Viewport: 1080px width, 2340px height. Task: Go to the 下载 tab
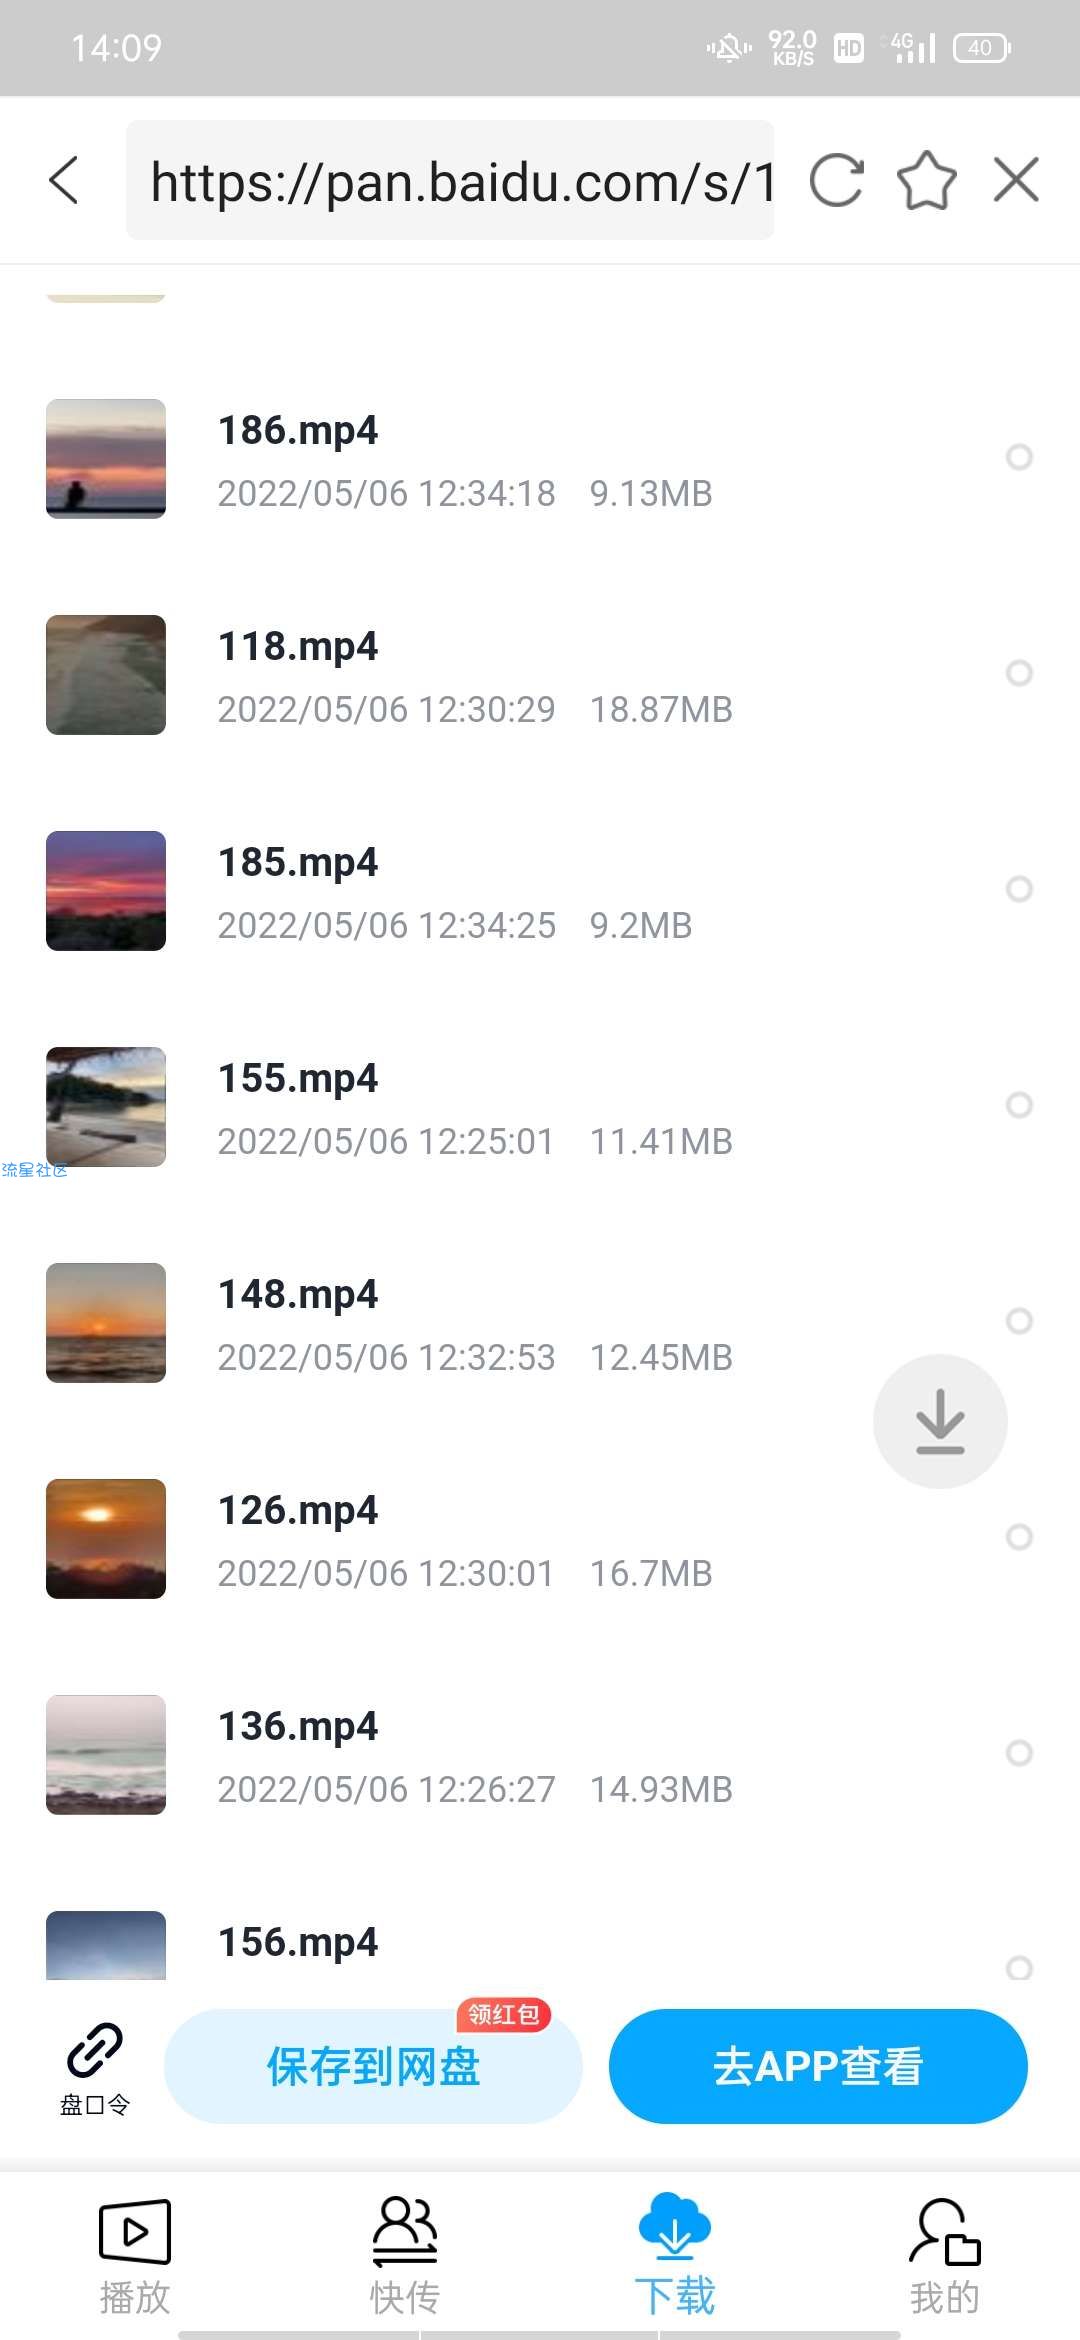(675, 2256)
